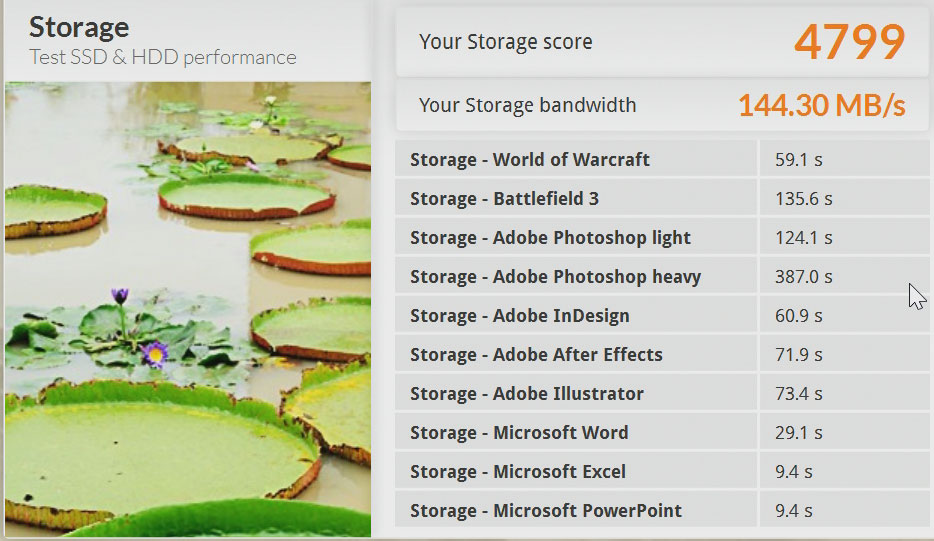Click the 144.30 MB/s bandwidth value
The height and width of the screenshot is (541, 934).
click(821, 105)
